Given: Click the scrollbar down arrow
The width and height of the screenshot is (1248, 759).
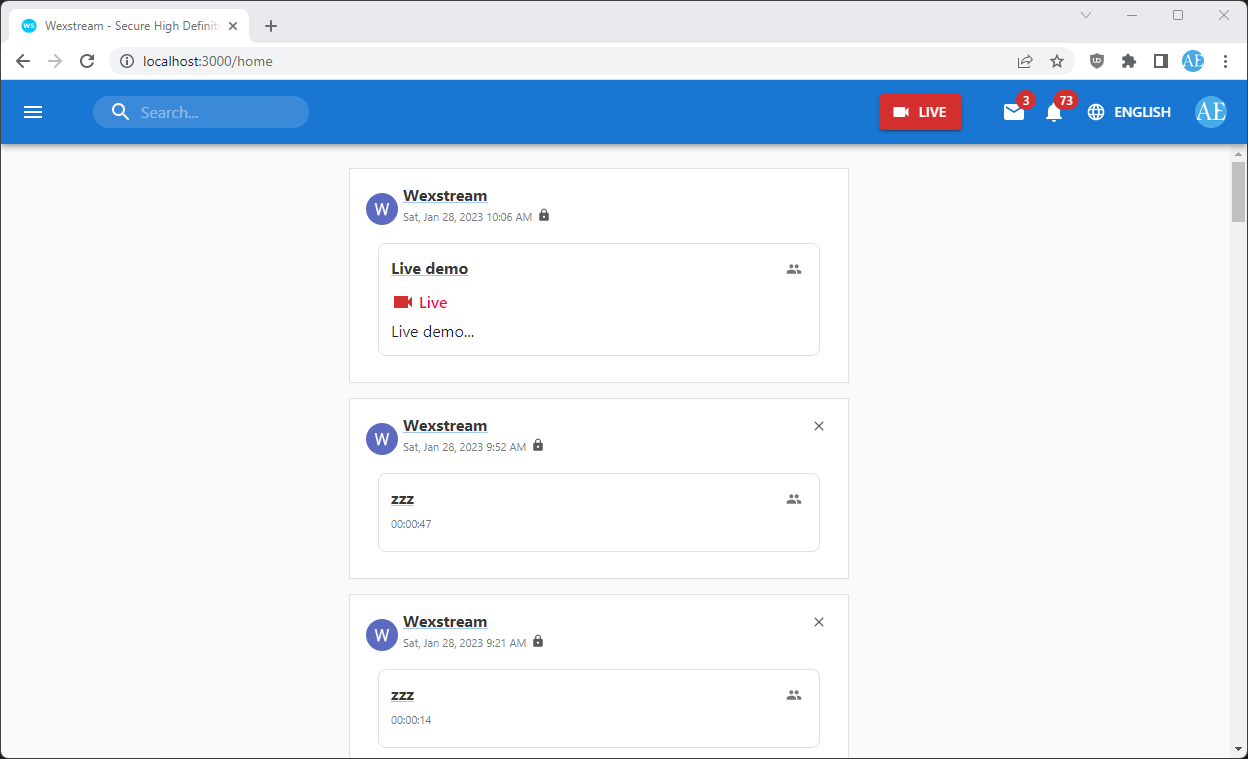Looking at the screenshot, I should point(1239,748).
